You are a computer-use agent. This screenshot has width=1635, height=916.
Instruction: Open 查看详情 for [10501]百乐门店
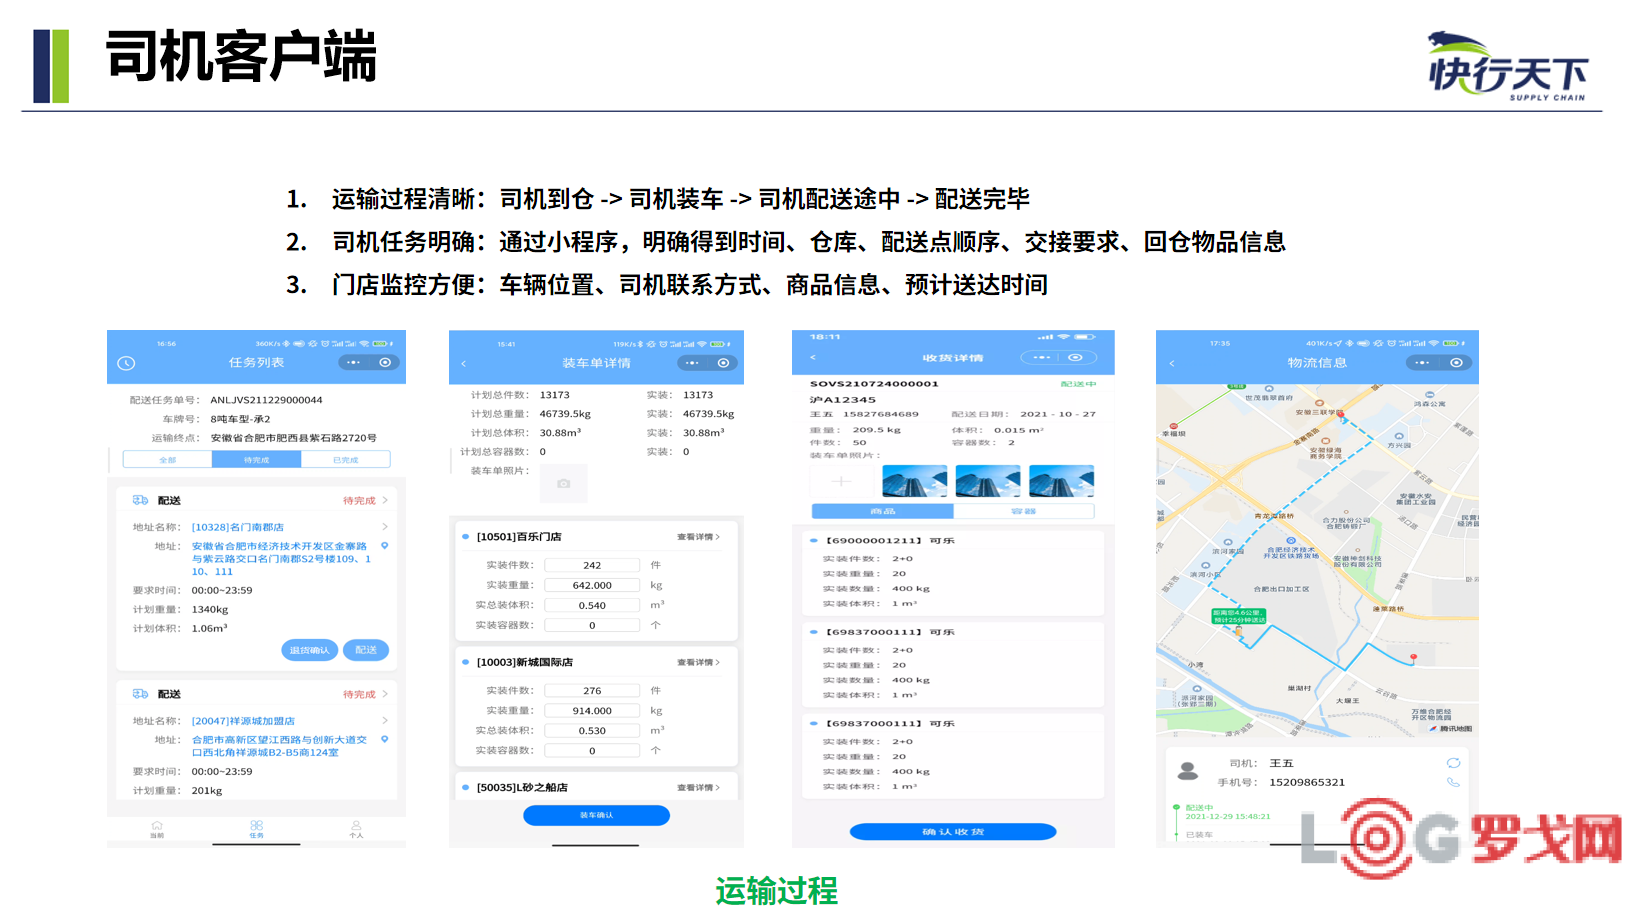point(698,537)
